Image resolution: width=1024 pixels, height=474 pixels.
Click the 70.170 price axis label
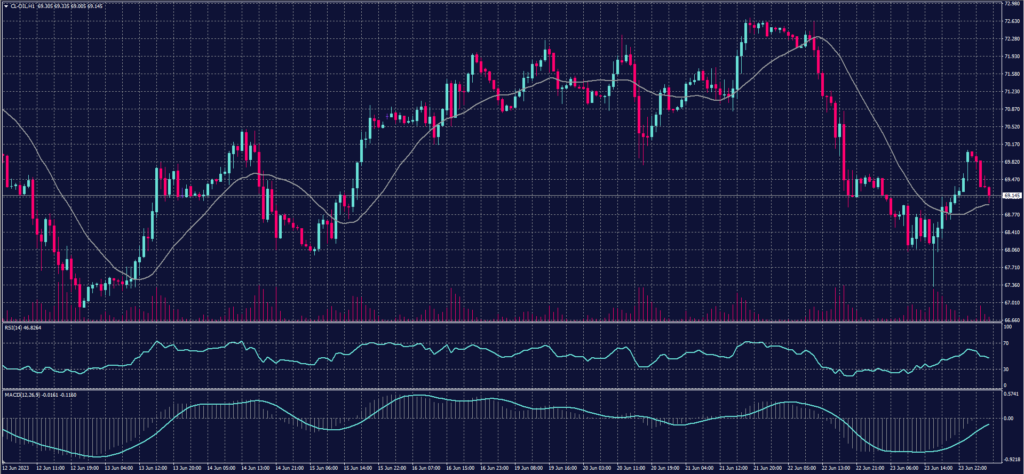[x=1010, y=143]
